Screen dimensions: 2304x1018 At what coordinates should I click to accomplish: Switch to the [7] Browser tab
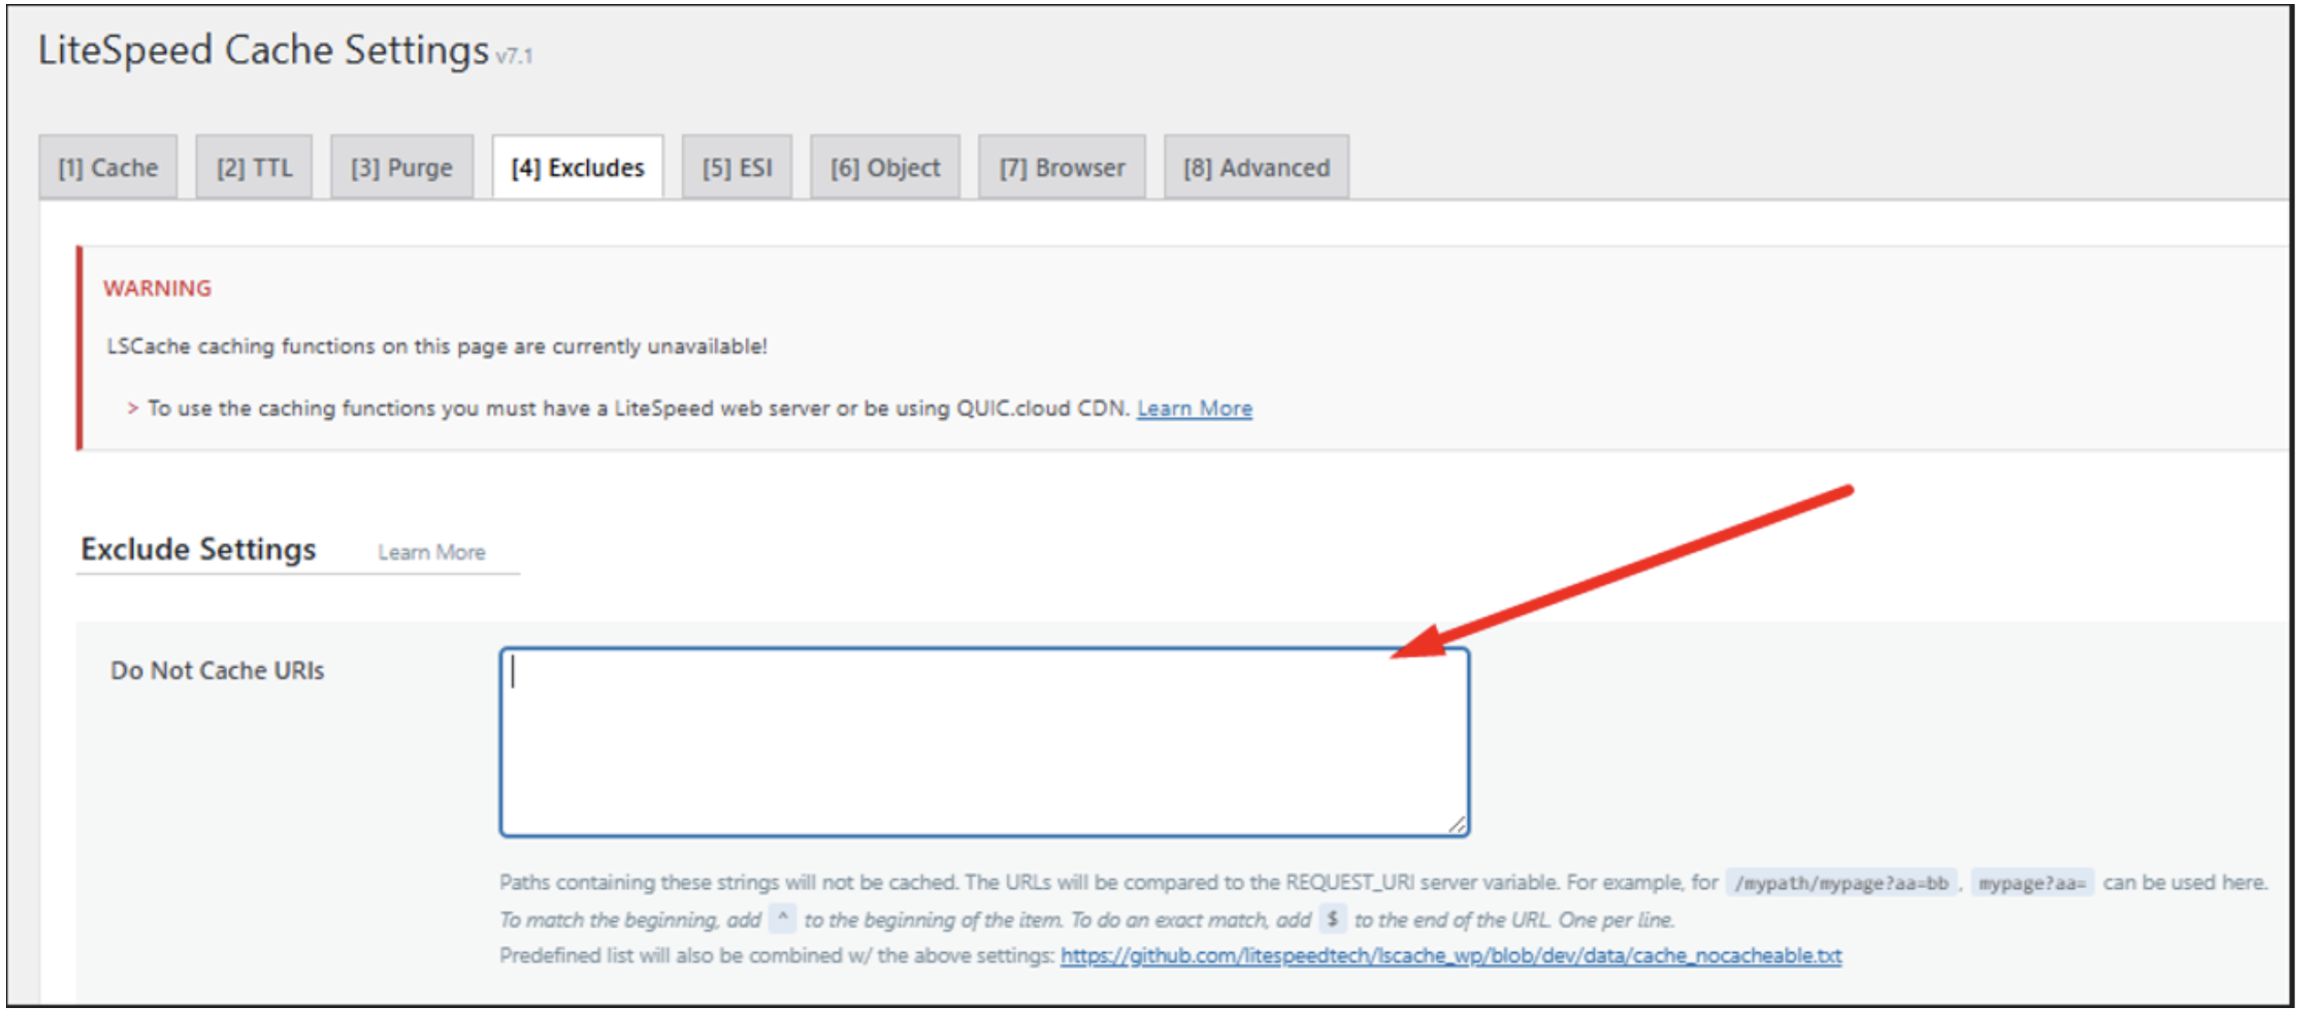coord(1062,167)
